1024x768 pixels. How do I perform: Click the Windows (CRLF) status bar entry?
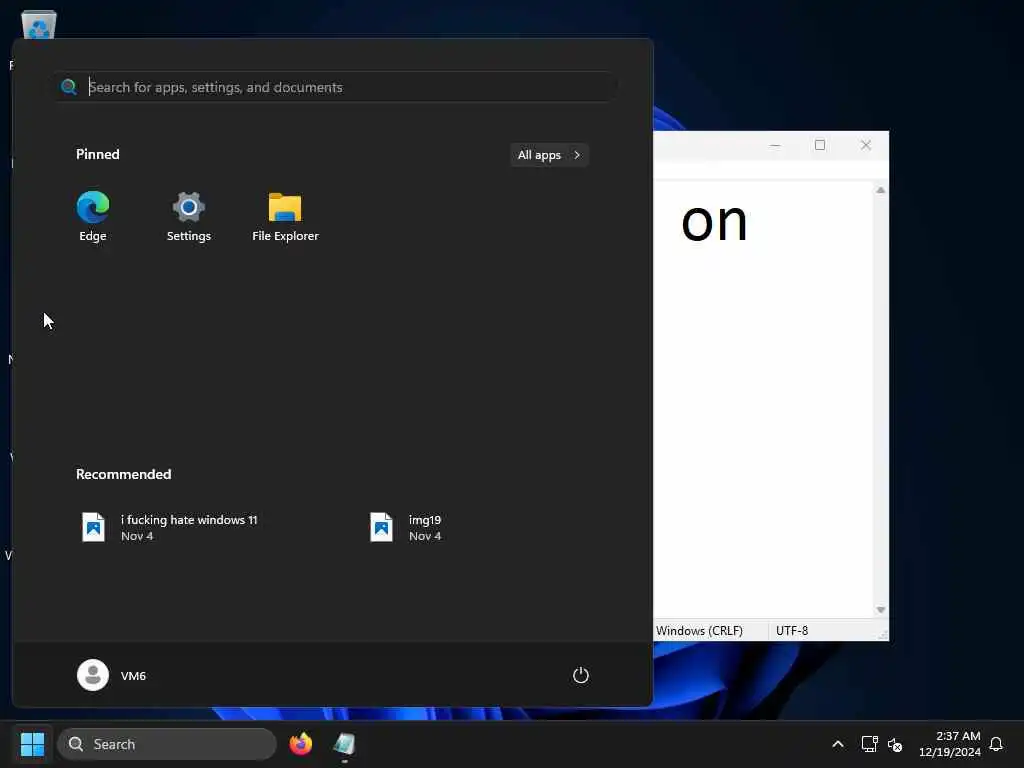click(x=699, y=631)
